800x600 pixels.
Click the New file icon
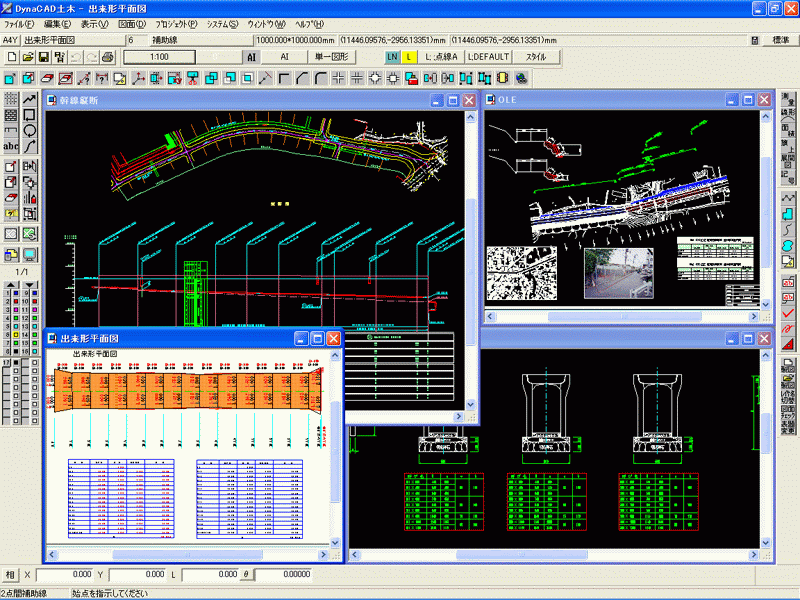[11, 57]
